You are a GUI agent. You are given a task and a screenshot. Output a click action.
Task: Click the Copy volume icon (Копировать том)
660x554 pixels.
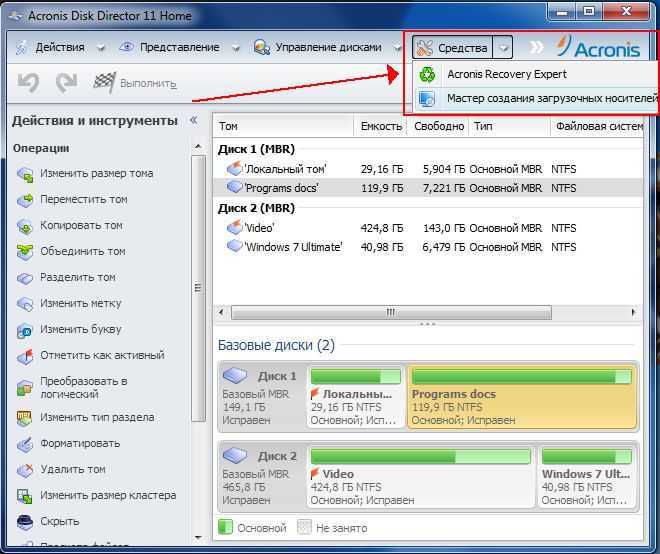[25, 226]
